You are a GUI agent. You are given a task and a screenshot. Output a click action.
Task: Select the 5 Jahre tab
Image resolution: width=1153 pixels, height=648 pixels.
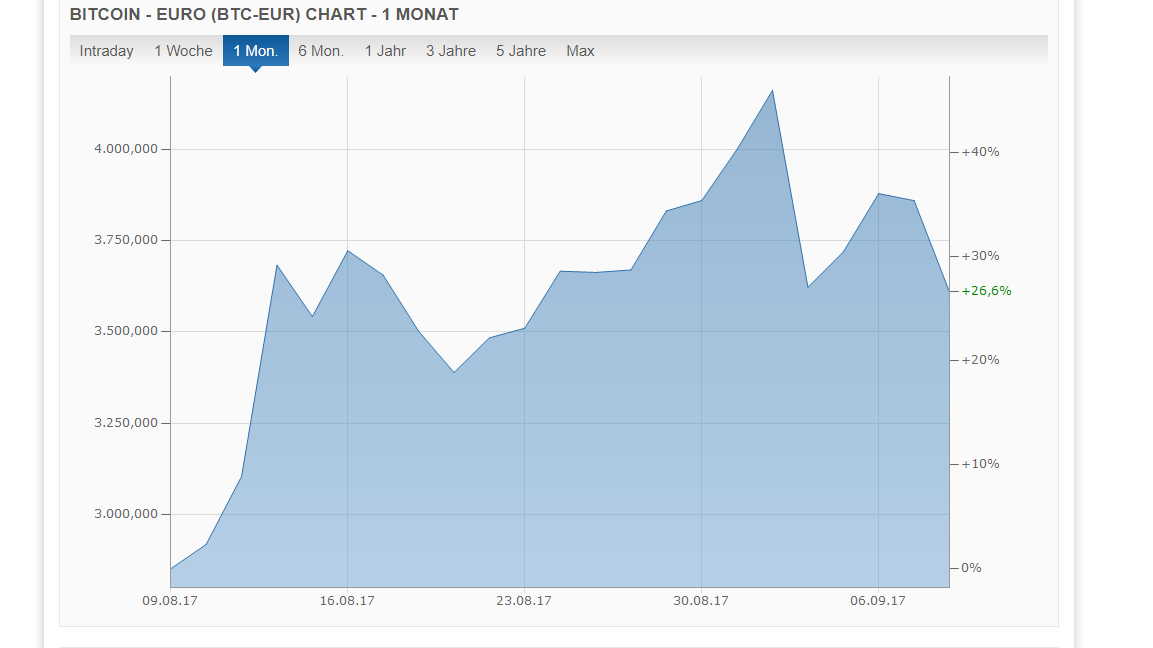click(521, 51)
